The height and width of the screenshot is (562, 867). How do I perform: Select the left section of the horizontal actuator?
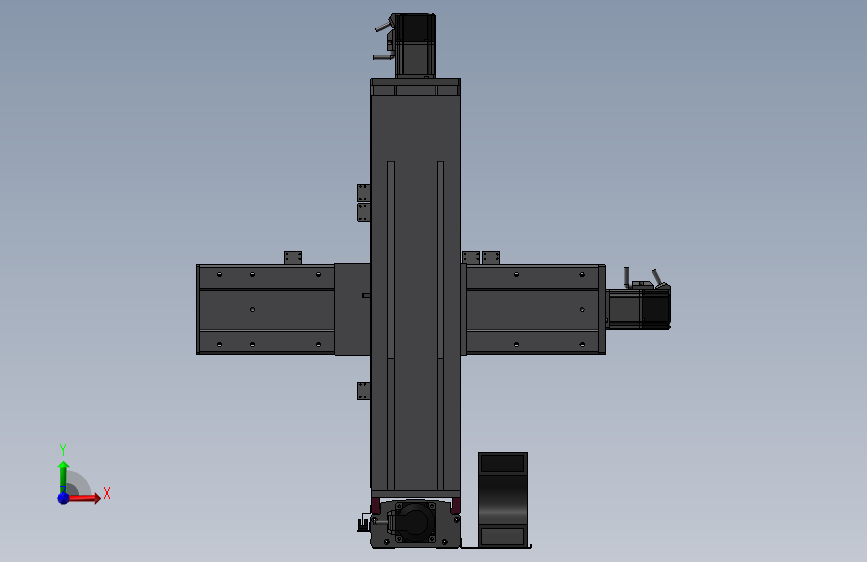pos(265,309)
